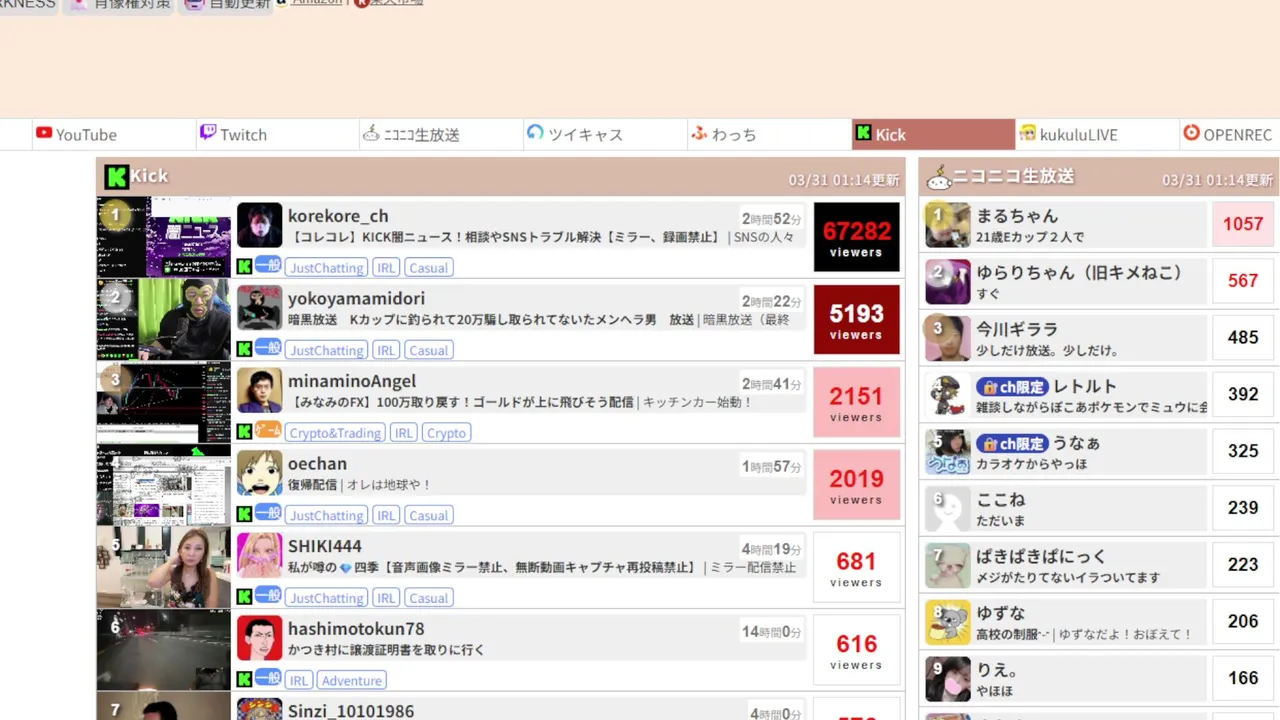Open ゆらりちゃん avatar in niconico list

(947, 282)
